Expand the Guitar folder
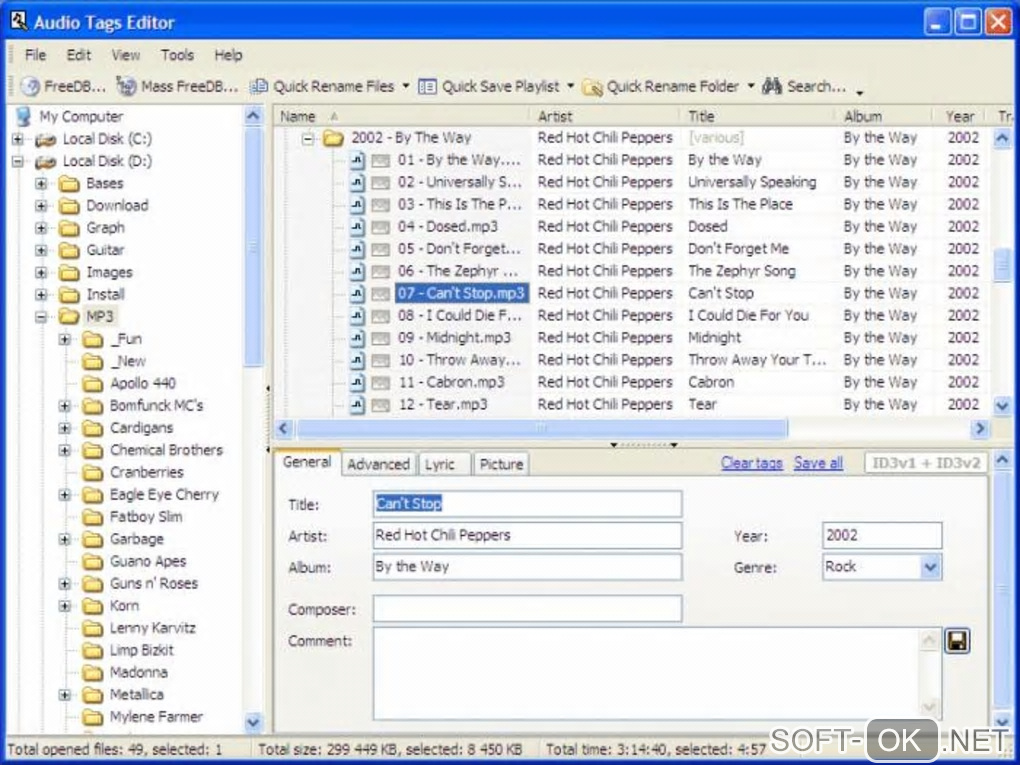The width and height of the screenshot is (1020, 765). [41, 250]
